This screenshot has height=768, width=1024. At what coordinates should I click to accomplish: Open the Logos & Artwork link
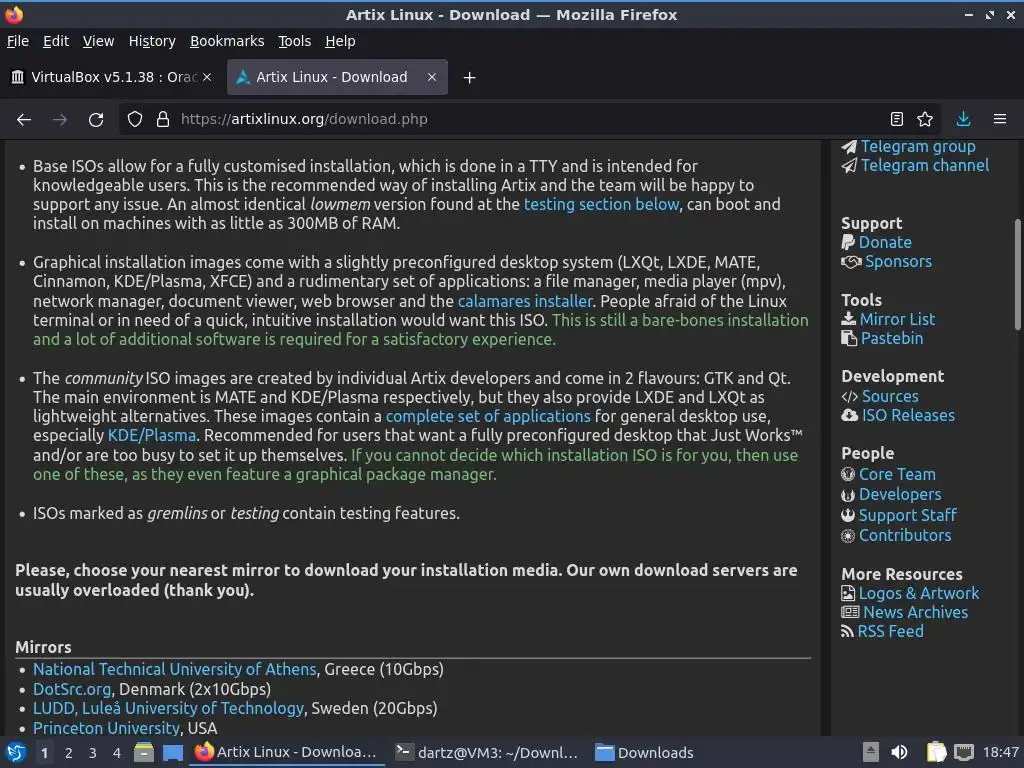[x=918, y=593]
